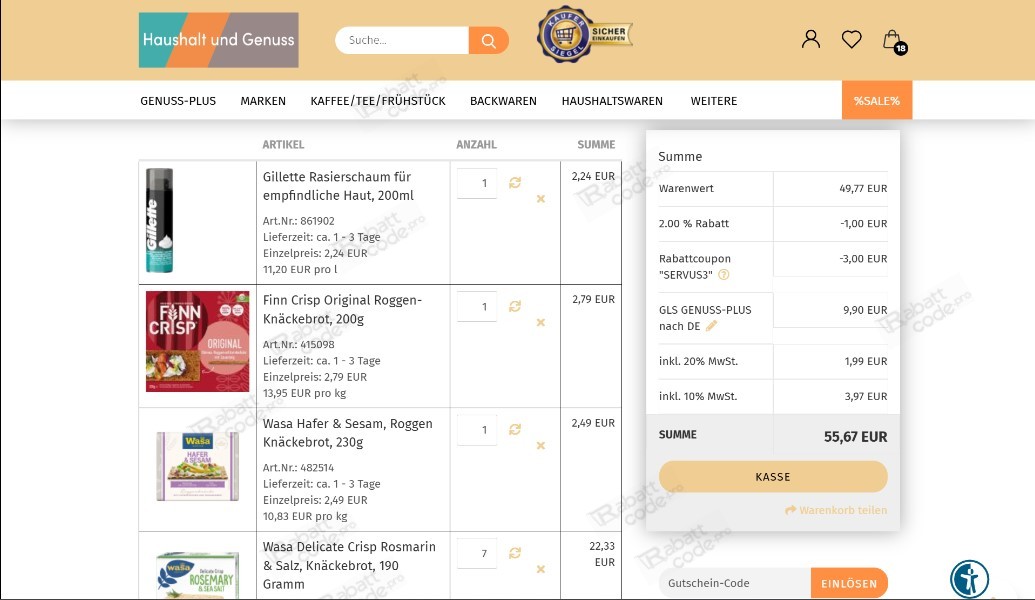Viewport: 1035px width, 600px height.
Task: Click the Gillette shaving foam thumbnail
Action: click(159, 220)
